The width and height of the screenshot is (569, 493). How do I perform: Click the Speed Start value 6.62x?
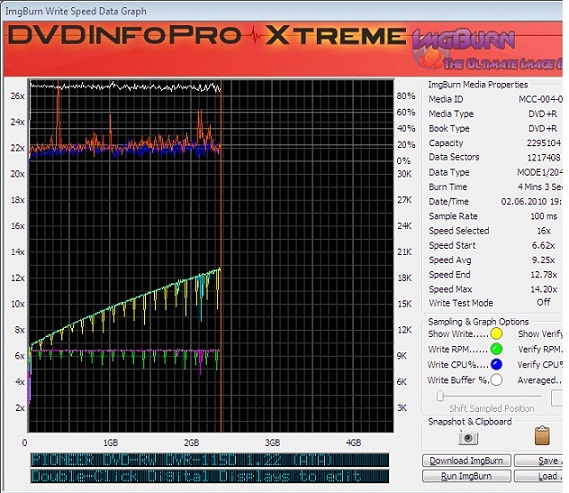[543, 245]
